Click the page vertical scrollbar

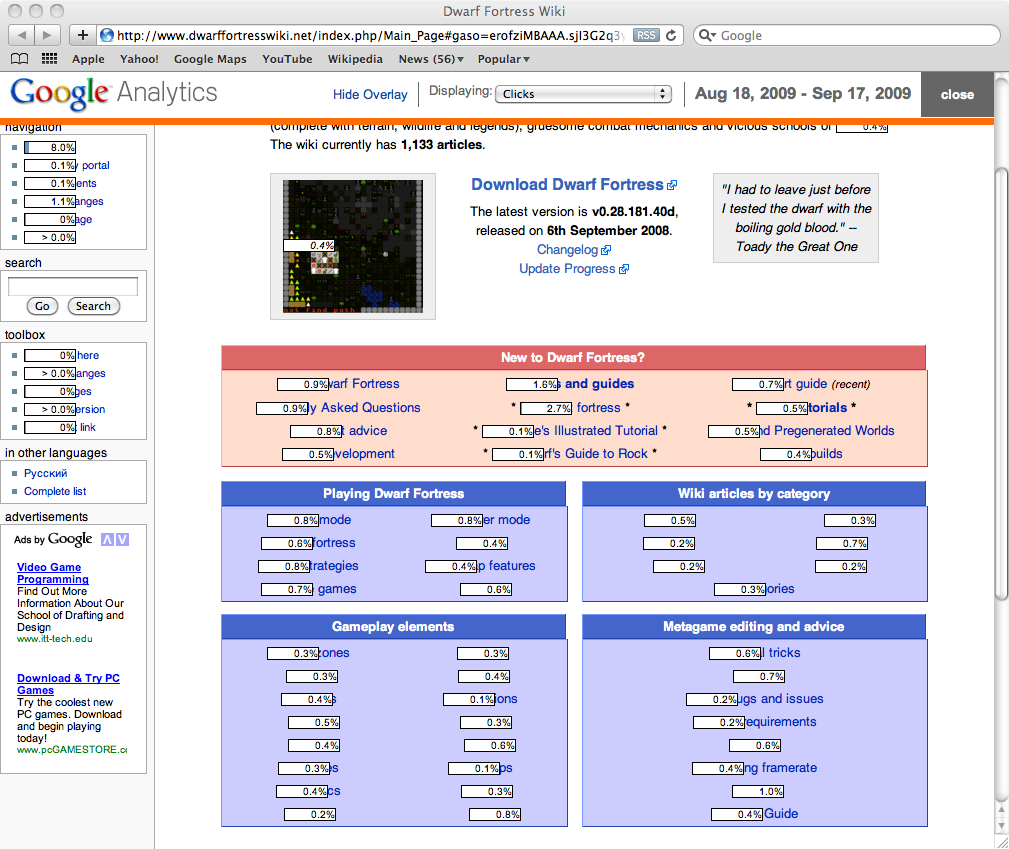pyautogui.click(x=1001, y=384)
